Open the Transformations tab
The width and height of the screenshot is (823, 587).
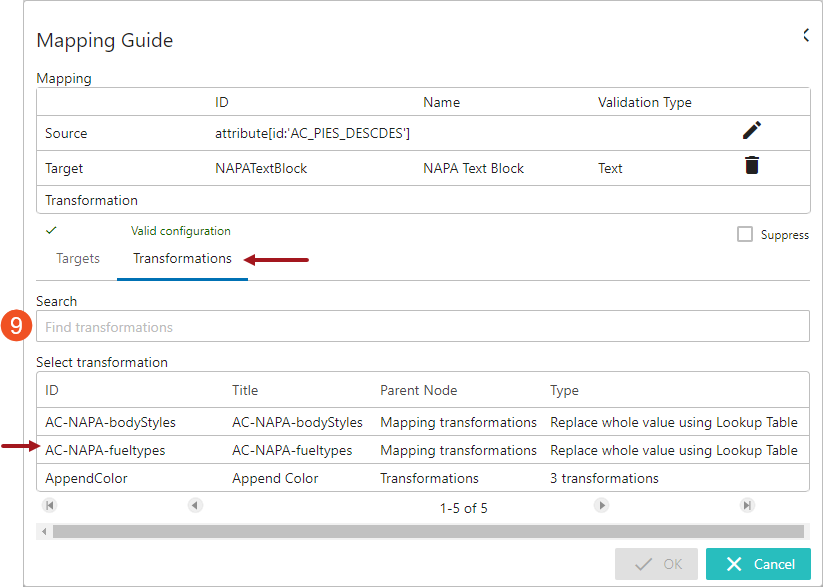tap(182, 259)
